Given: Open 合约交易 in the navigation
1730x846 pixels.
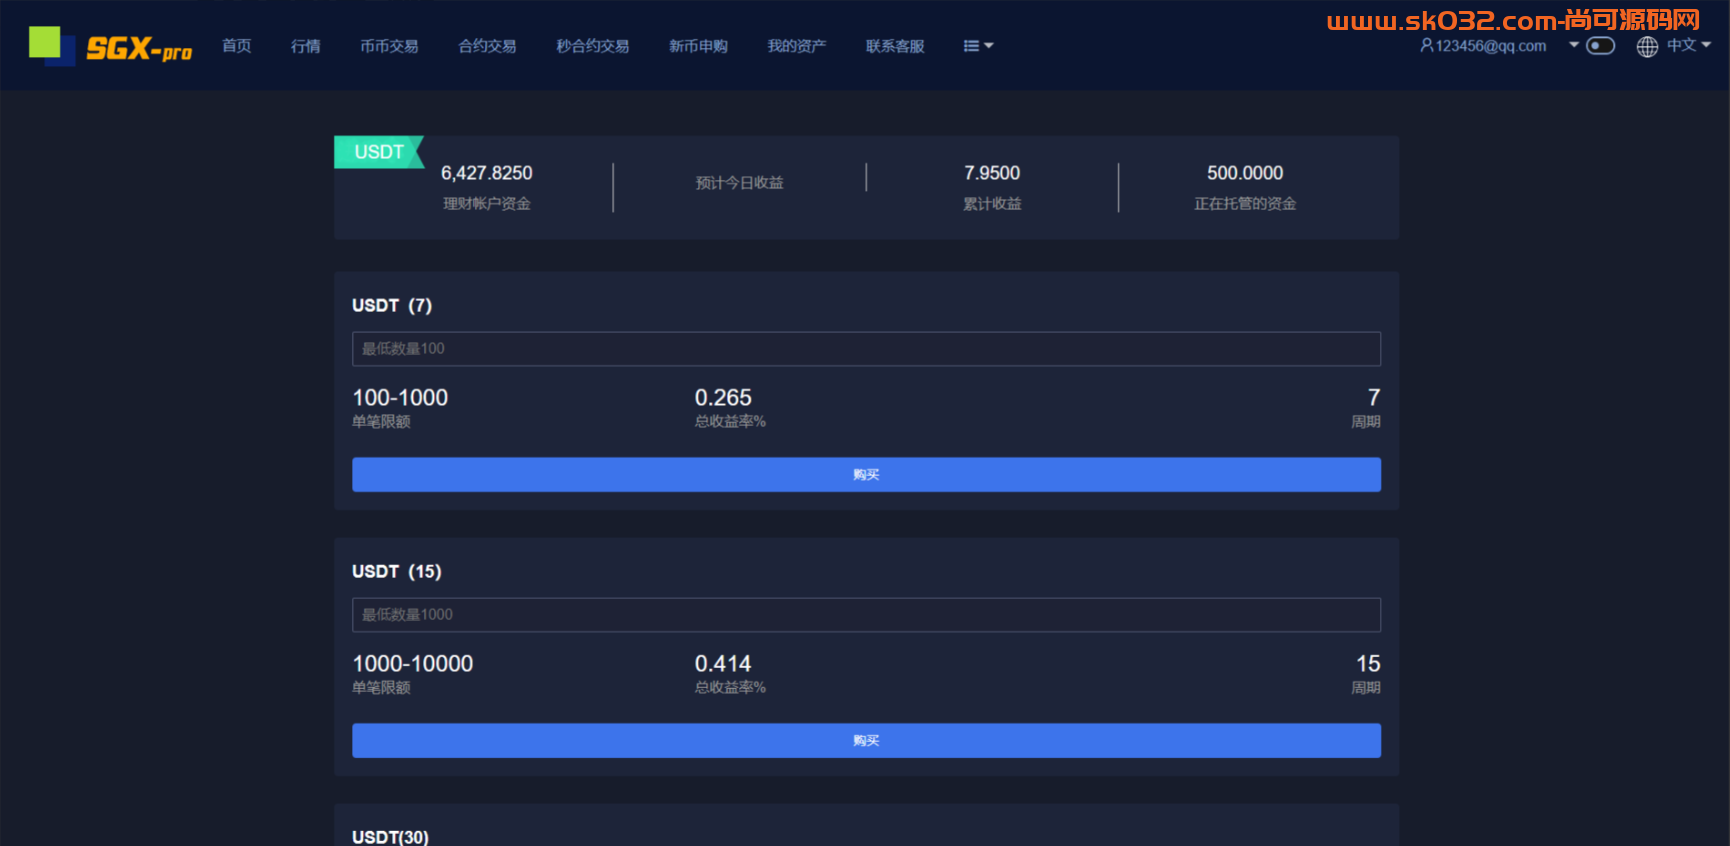Looking at the screenshot, I should tap(487, 46).
